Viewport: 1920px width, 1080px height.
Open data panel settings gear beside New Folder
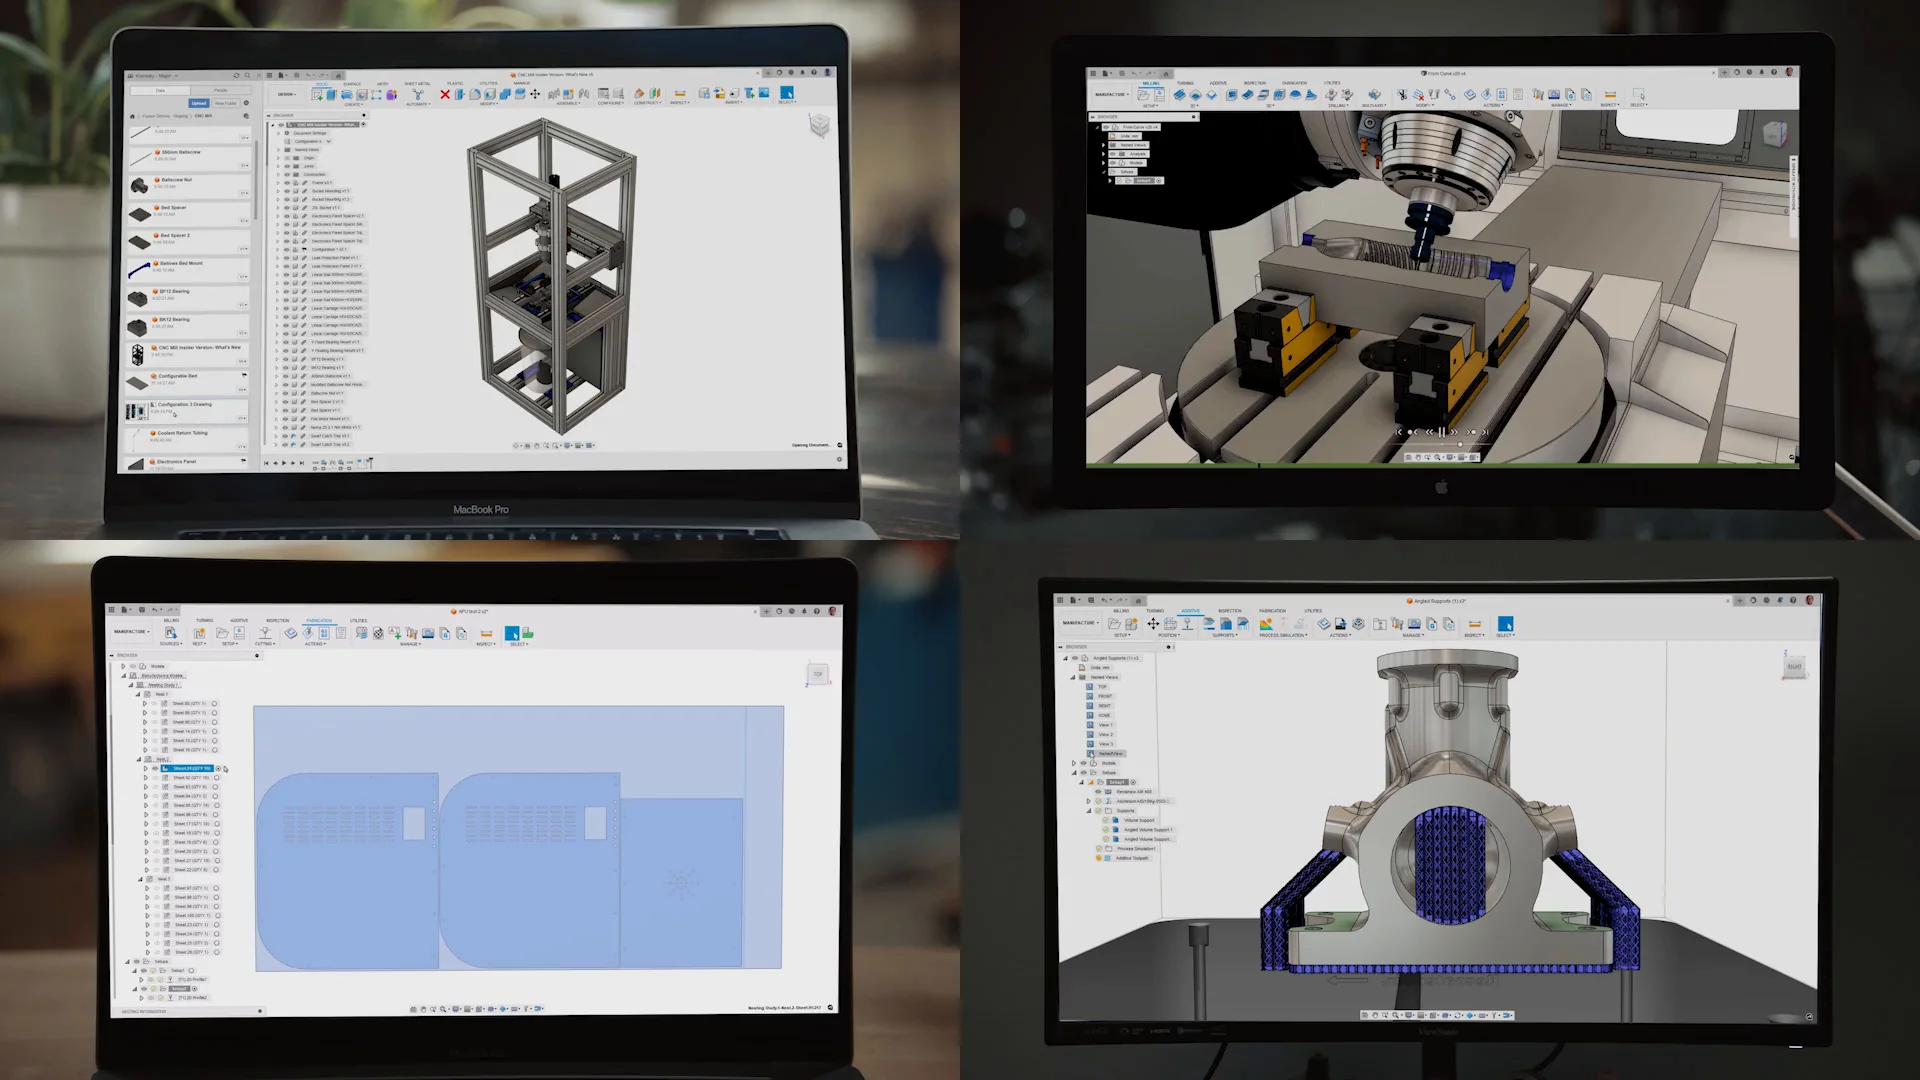[x=246, y=103]
